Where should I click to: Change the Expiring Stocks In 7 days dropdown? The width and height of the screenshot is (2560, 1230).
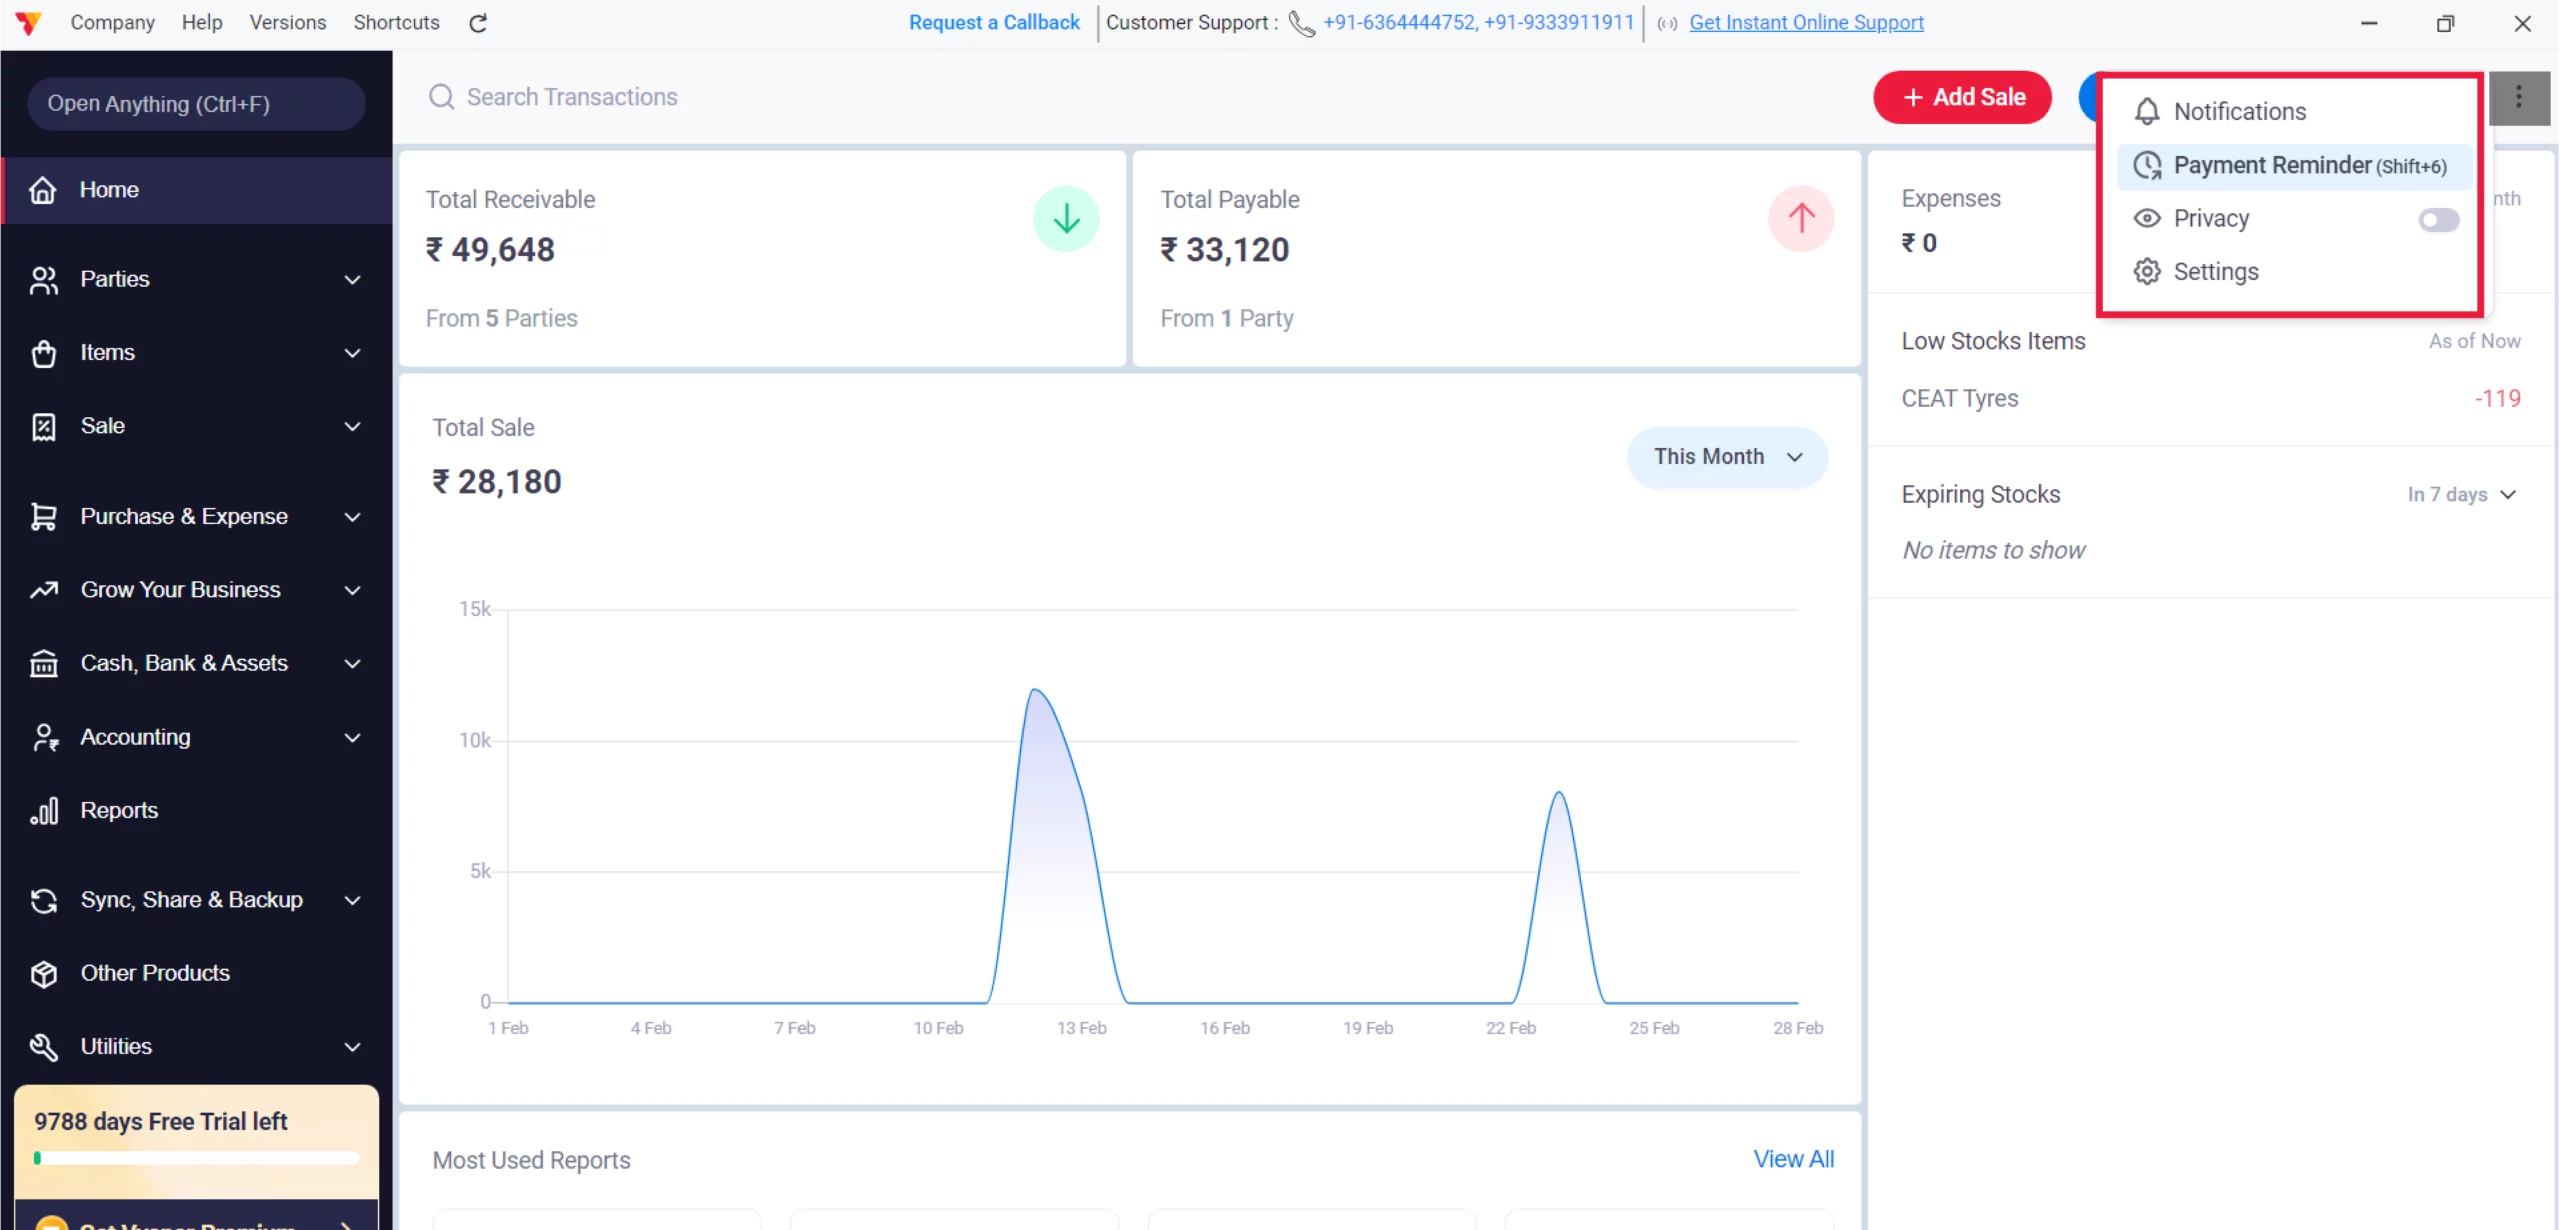pyautogui.click(x=2461, y=495)
